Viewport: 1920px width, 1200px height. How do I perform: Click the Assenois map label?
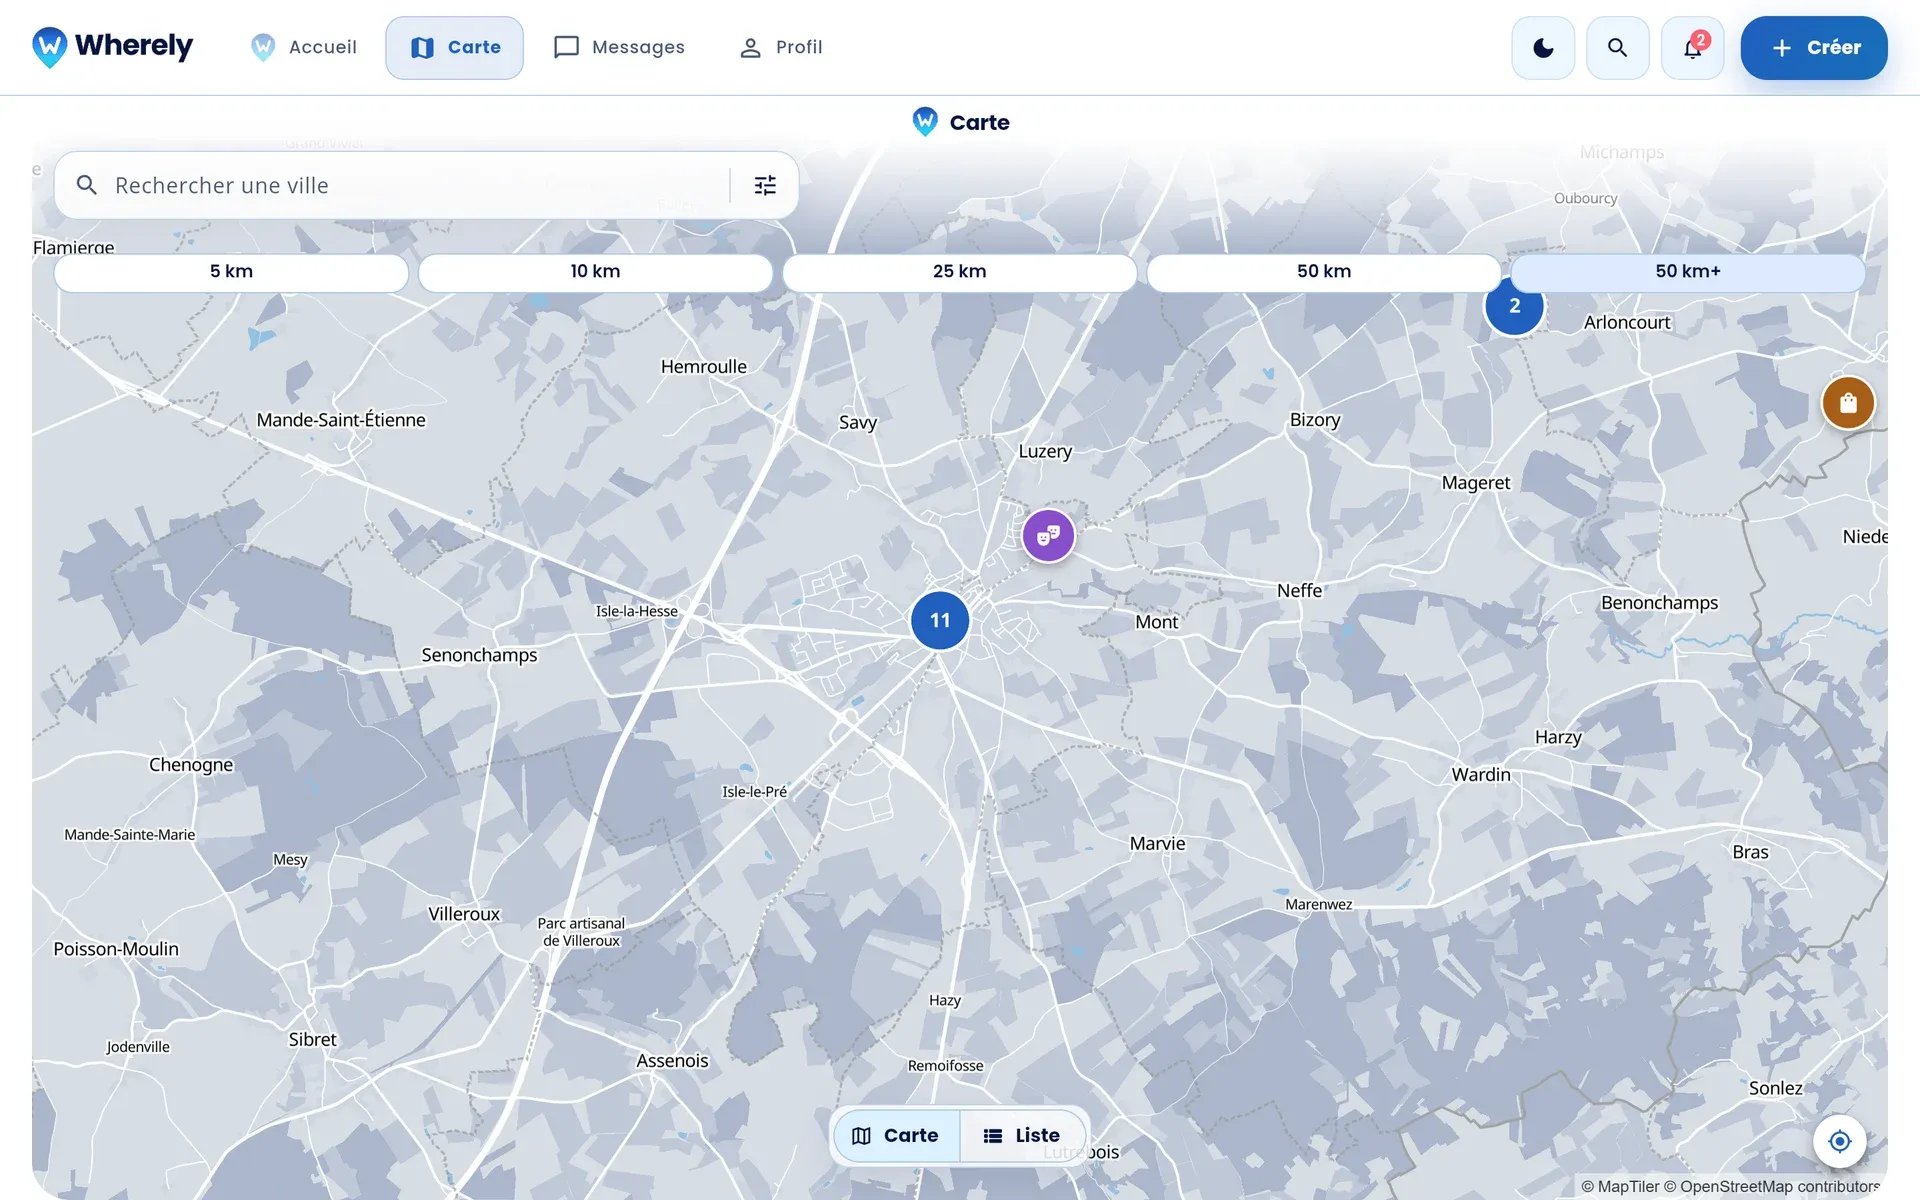pyautogui.click(x=672, y=1060)
